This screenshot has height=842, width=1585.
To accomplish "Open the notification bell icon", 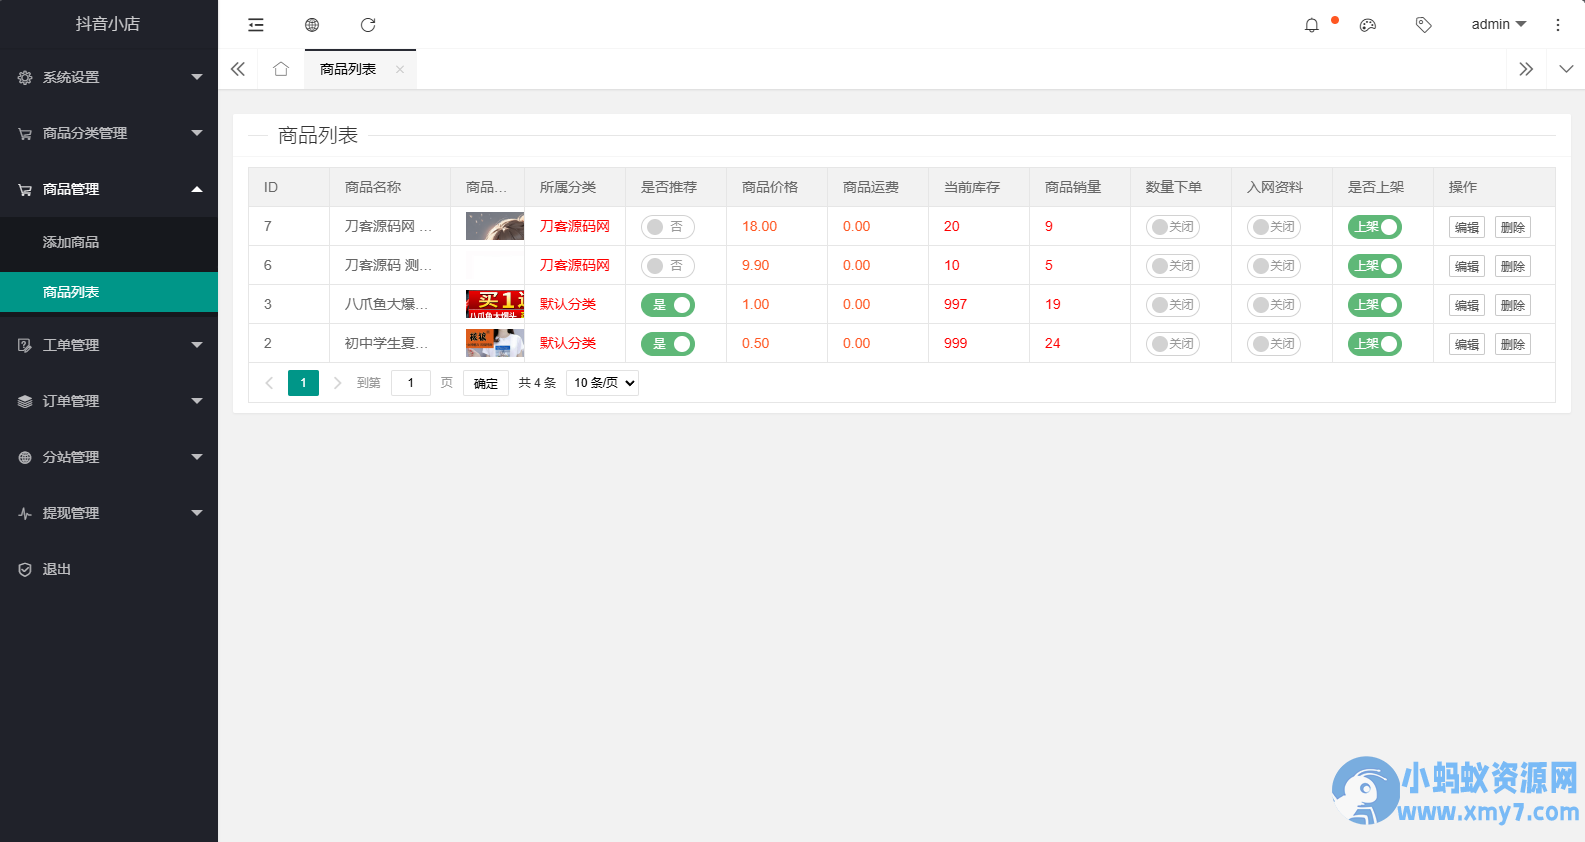I will (1312, 25).
